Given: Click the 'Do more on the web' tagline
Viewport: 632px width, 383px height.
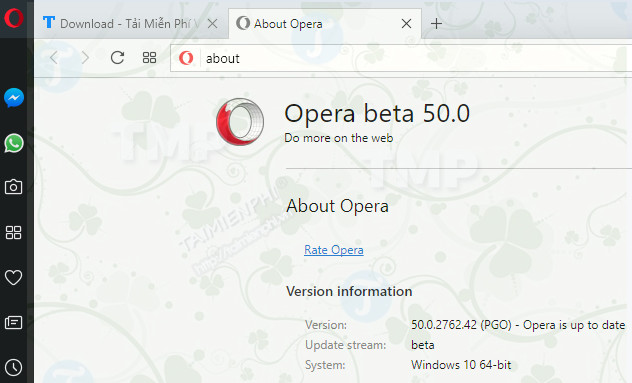Looking at the screenshot, I should tap(339, 138).
